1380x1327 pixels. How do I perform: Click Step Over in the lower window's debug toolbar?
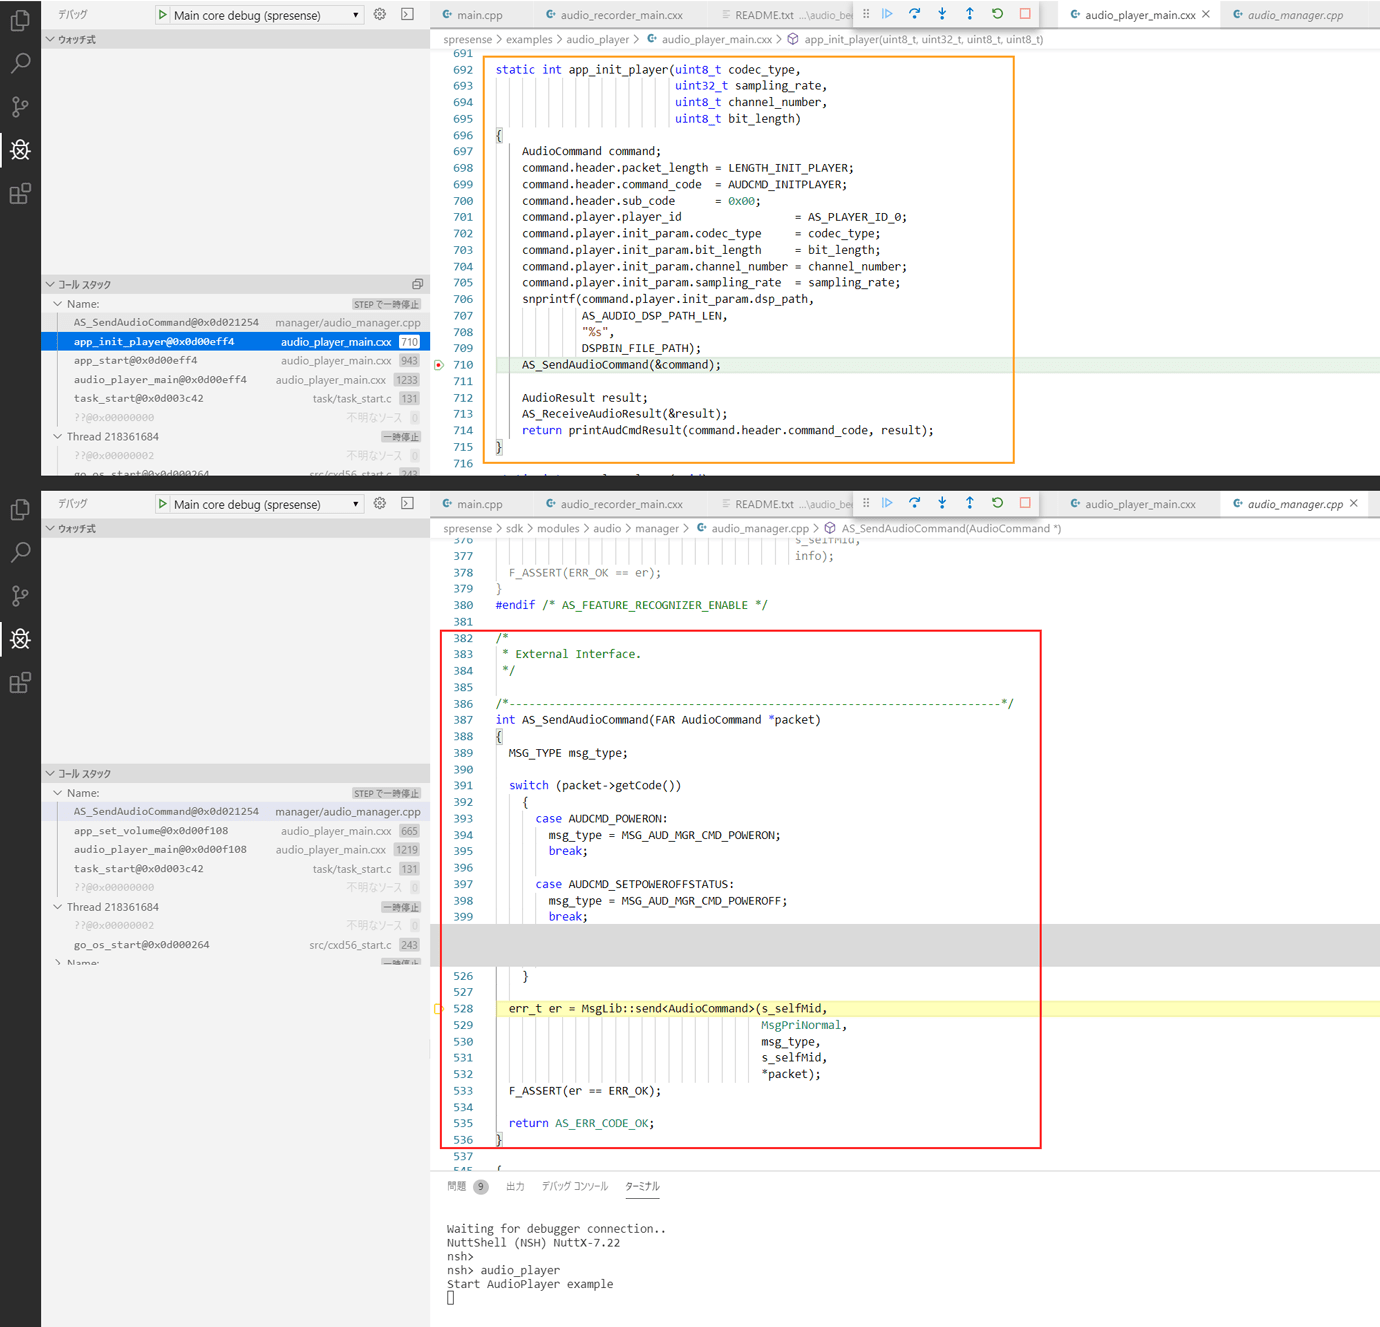coord(914,503)
